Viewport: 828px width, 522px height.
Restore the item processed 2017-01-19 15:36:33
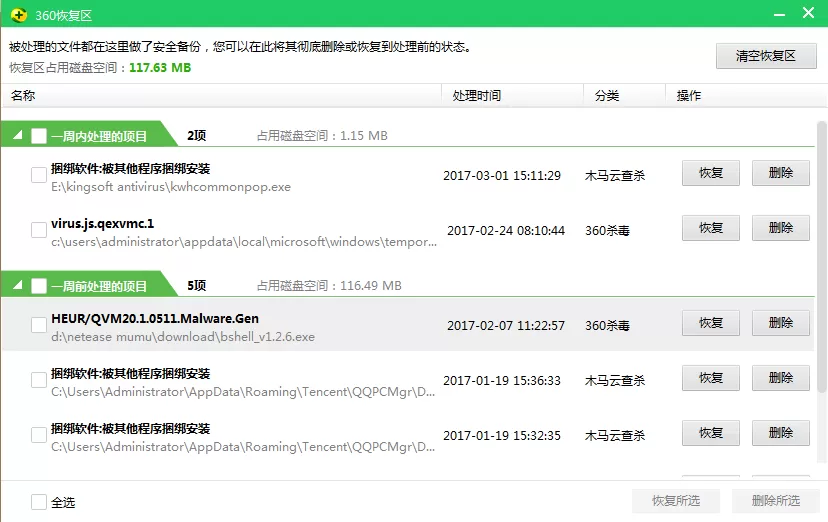(711, 378)
